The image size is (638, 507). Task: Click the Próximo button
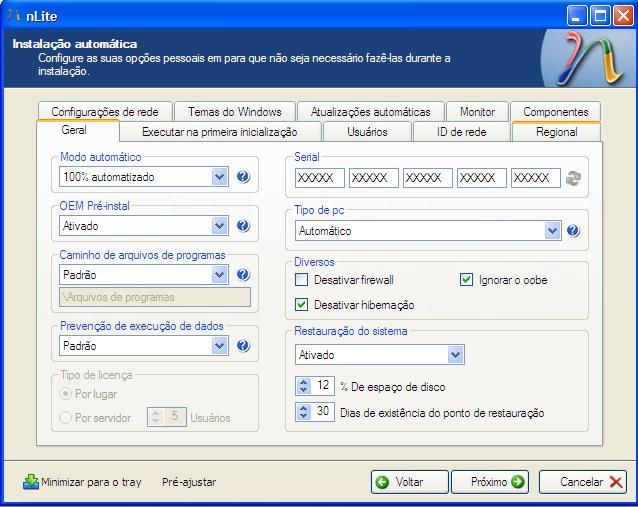click(x=490, y=482)
